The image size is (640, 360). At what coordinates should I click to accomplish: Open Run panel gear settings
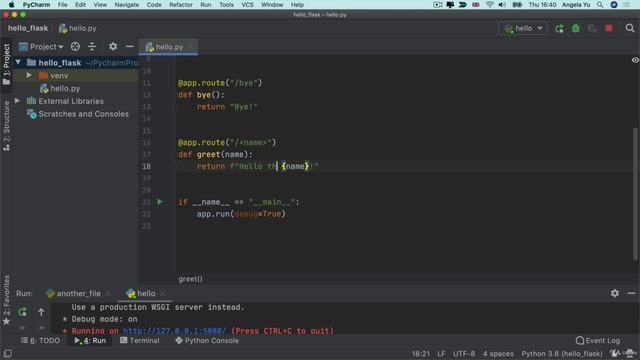[x=615, y=293]
